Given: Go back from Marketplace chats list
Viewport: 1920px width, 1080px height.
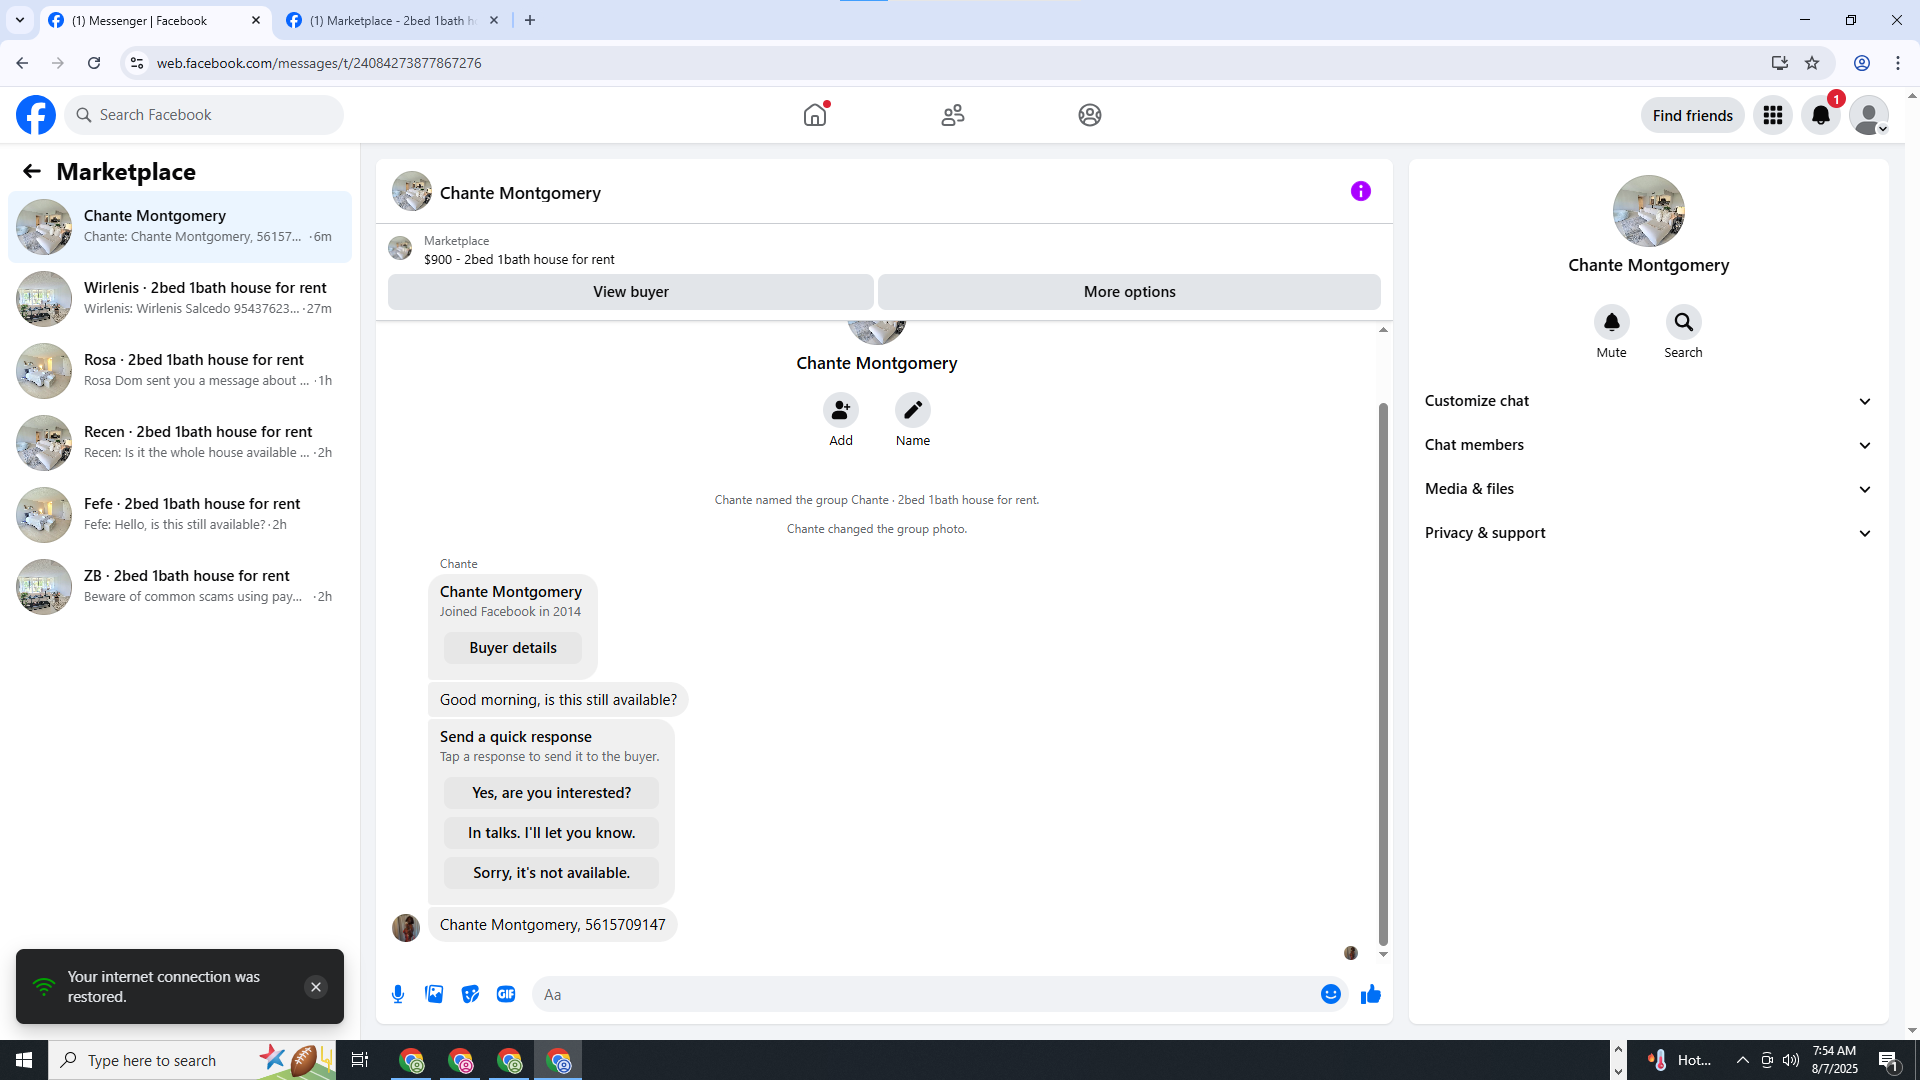Looking at the screenshot, I should [x=32, y=171].
